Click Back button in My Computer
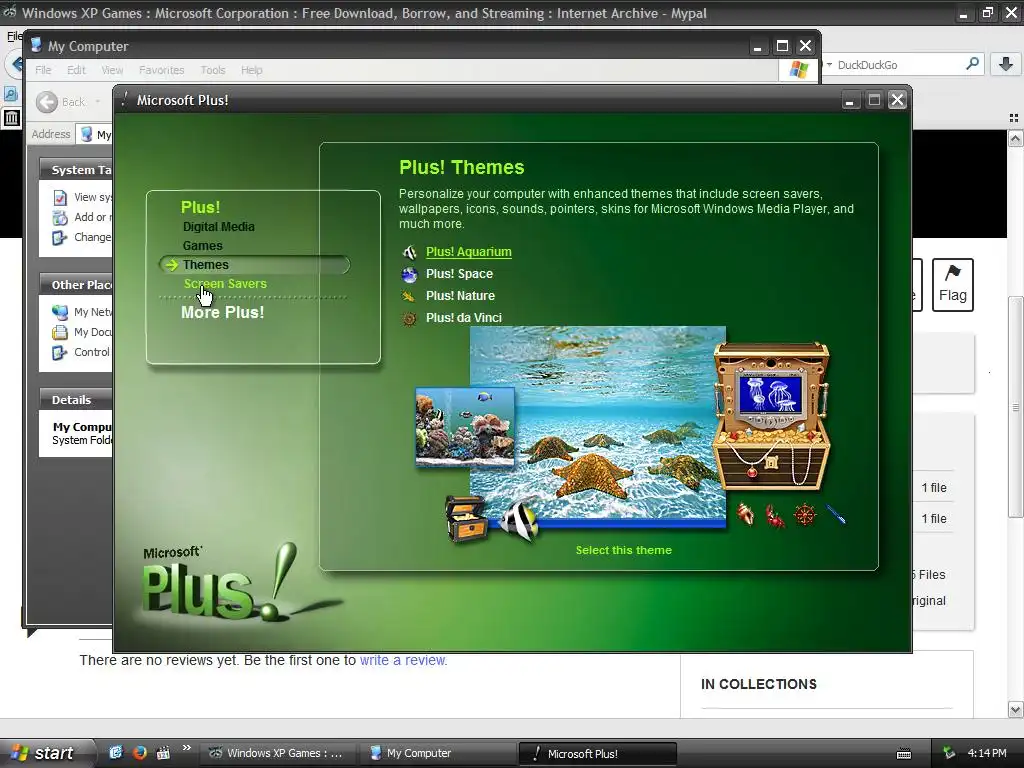This screenshot has width=1024, height=768. (60, 102)
